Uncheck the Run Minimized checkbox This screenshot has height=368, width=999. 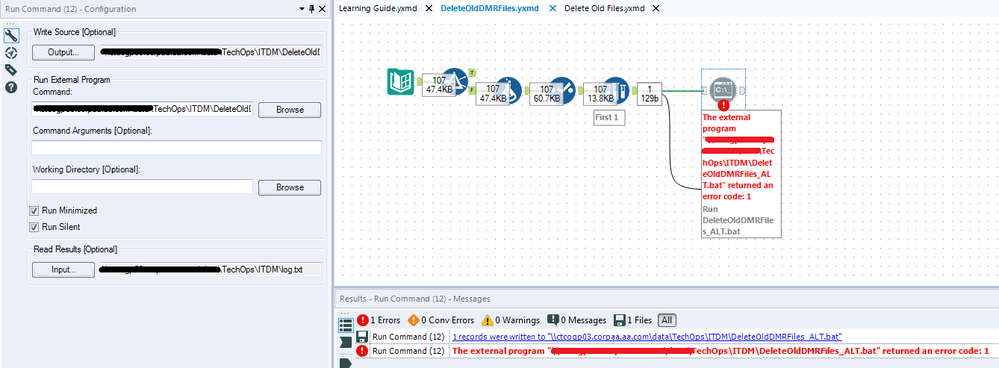tap(34, 210)
